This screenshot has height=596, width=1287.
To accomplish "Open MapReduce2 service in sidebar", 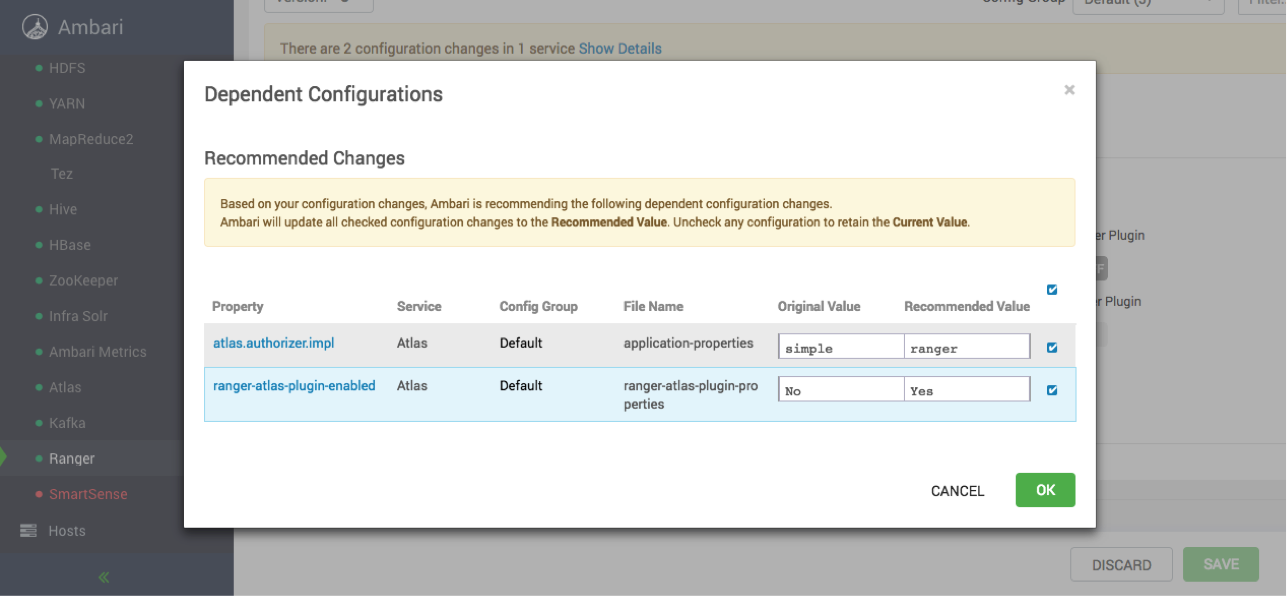I will pyautogui.click(x=91, y=139).
